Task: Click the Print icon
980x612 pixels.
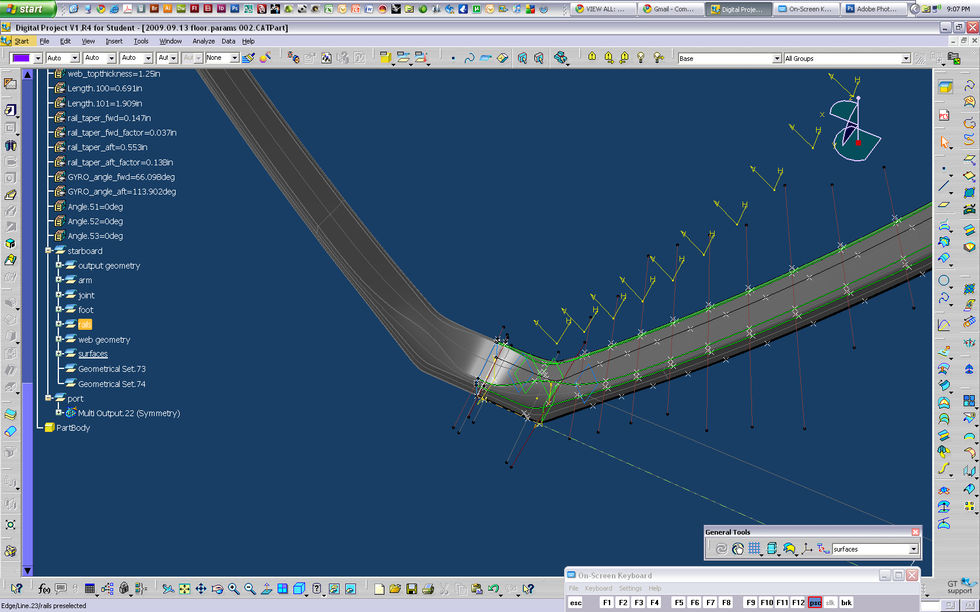Action: (428, 589)
